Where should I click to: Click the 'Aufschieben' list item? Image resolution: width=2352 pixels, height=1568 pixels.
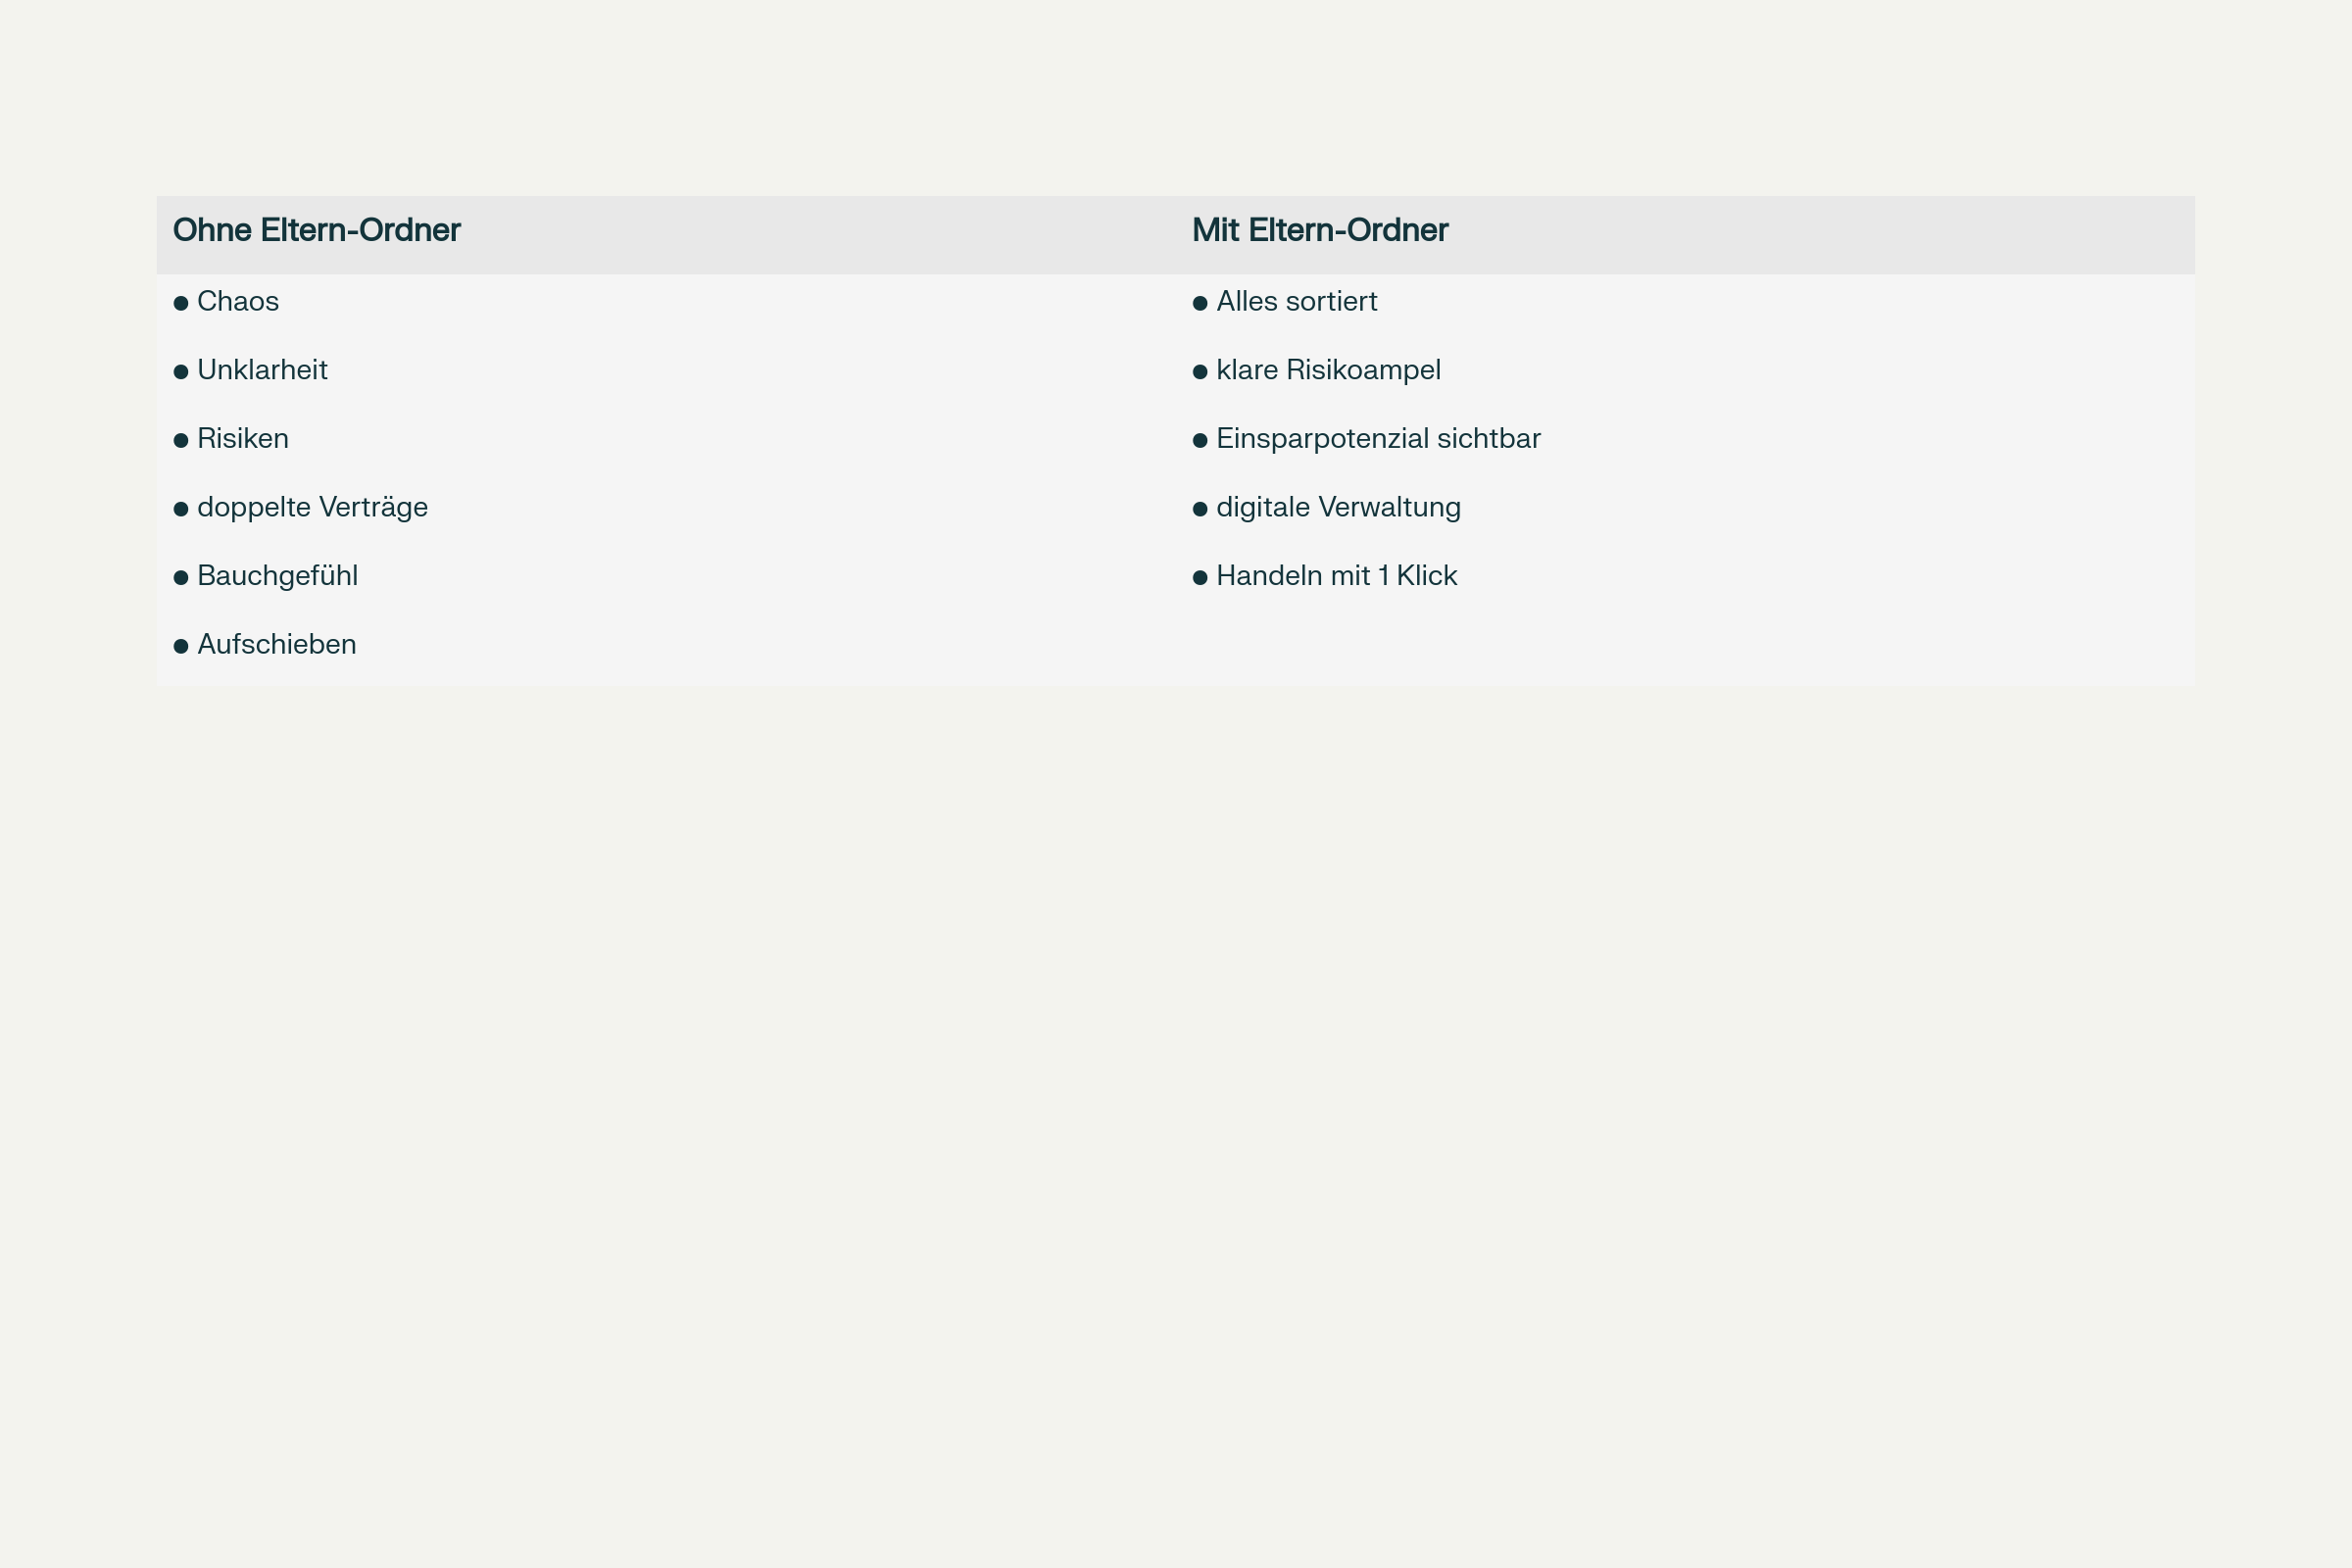276,645
